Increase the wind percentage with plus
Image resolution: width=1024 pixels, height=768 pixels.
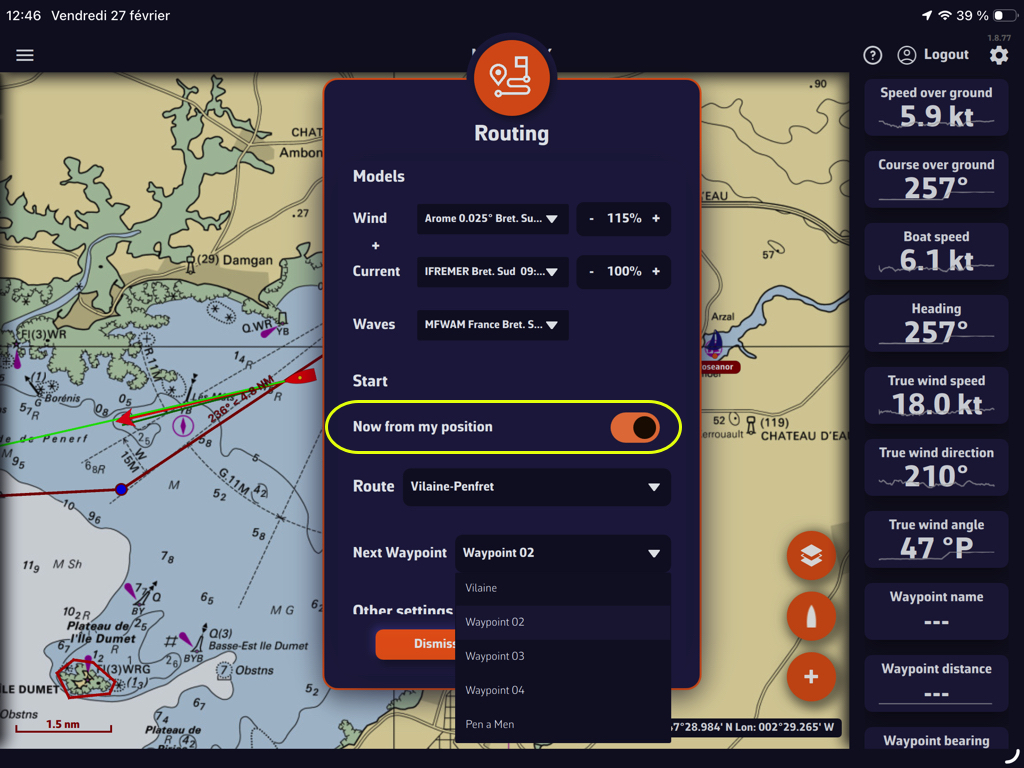(656, 219)
